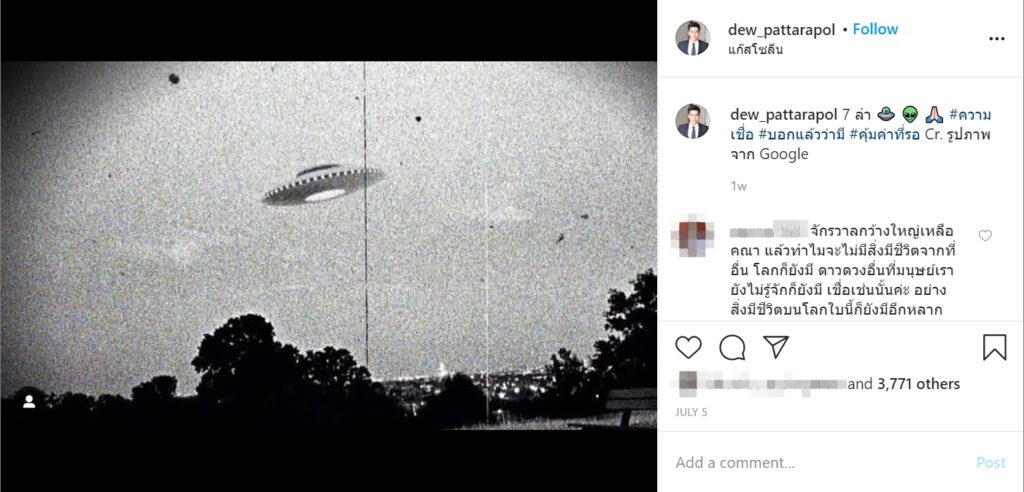Open comment bubble icon under post
Image resolution: width=1024 pixels, height=492 pixels.
tap(732, 348)
